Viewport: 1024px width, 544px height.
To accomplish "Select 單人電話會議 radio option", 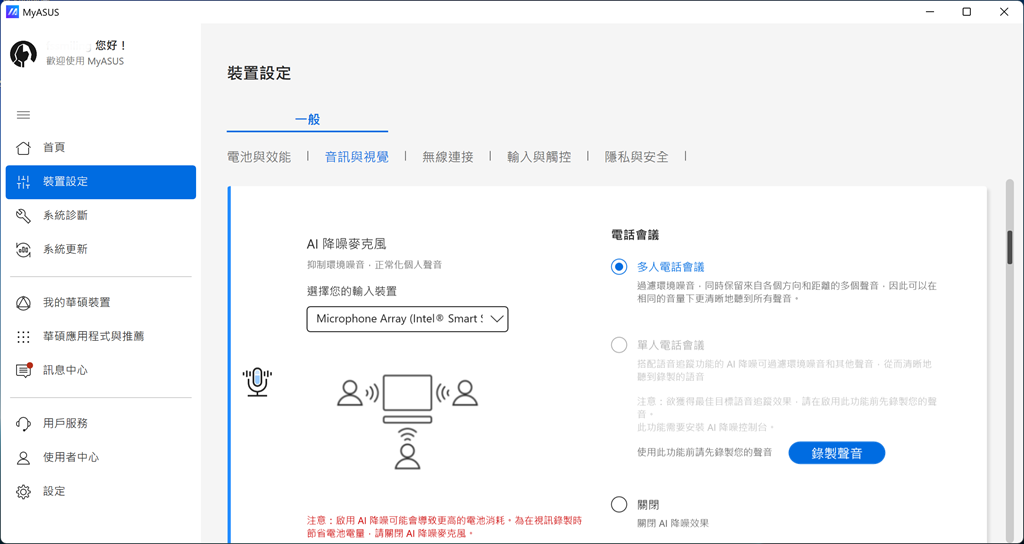I will (619, 345).
